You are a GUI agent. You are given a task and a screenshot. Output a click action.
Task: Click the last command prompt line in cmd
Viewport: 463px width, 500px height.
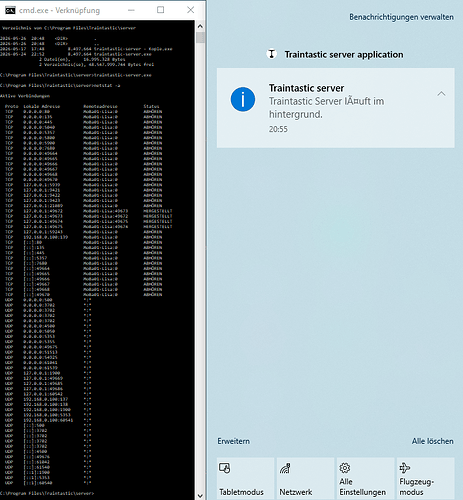(47, 493)
